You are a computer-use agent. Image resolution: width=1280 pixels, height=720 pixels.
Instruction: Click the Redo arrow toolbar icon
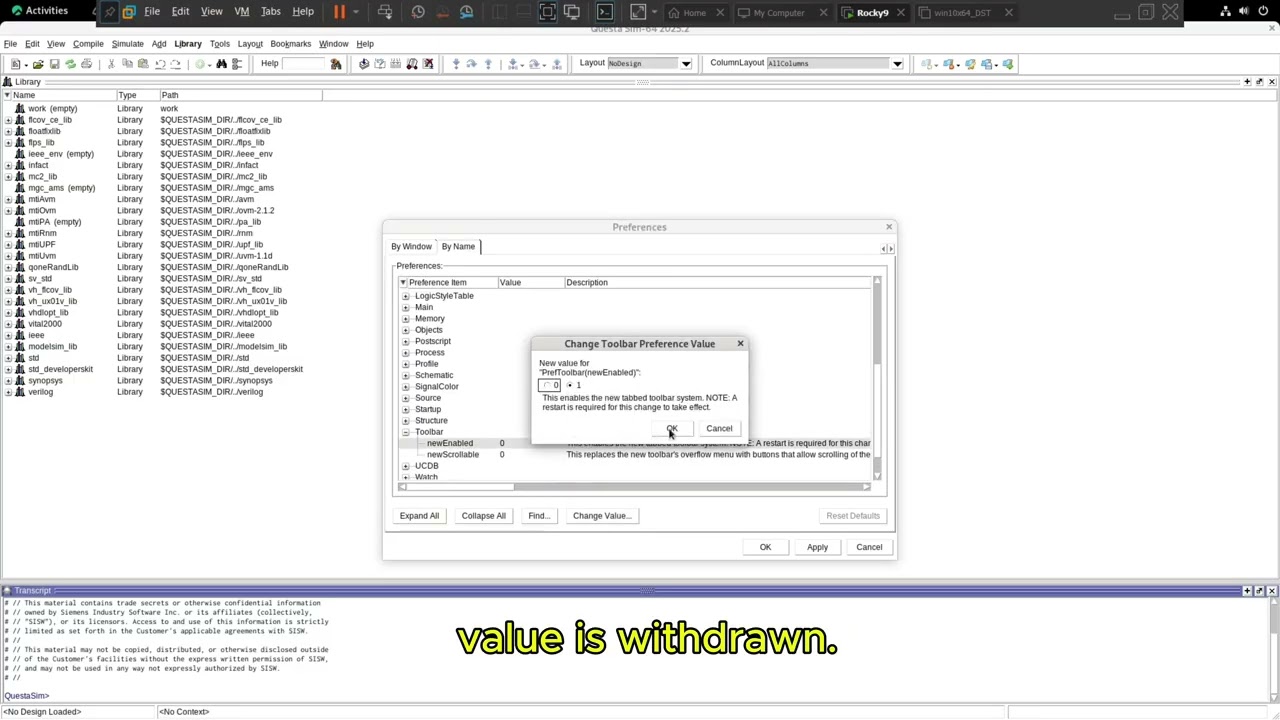175,64
